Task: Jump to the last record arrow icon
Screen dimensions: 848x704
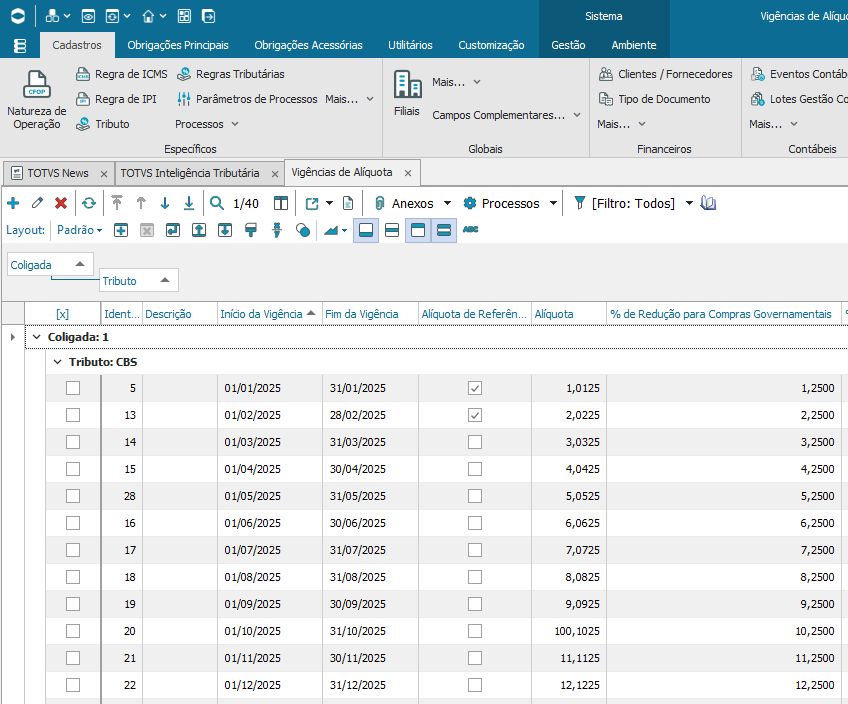Action: 189,203
